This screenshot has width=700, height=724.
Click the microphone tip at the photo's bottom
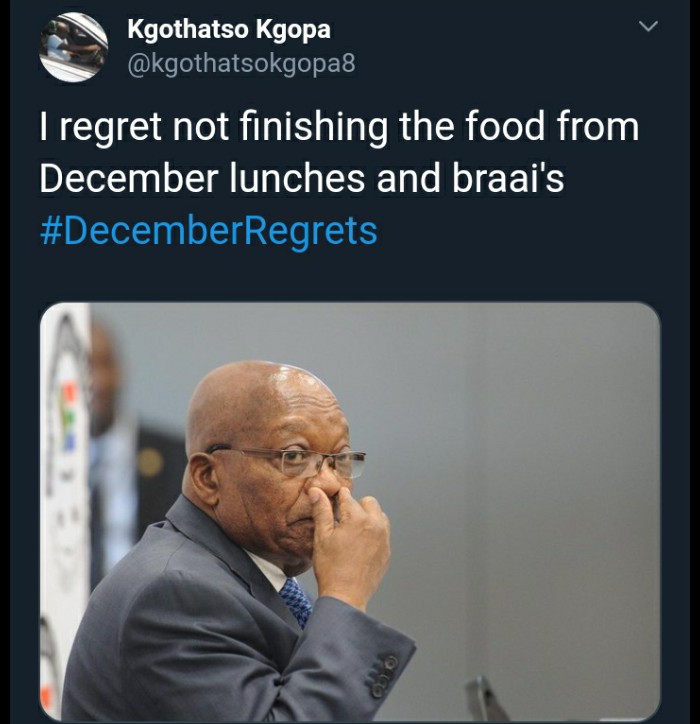click(x=485, y=698)
